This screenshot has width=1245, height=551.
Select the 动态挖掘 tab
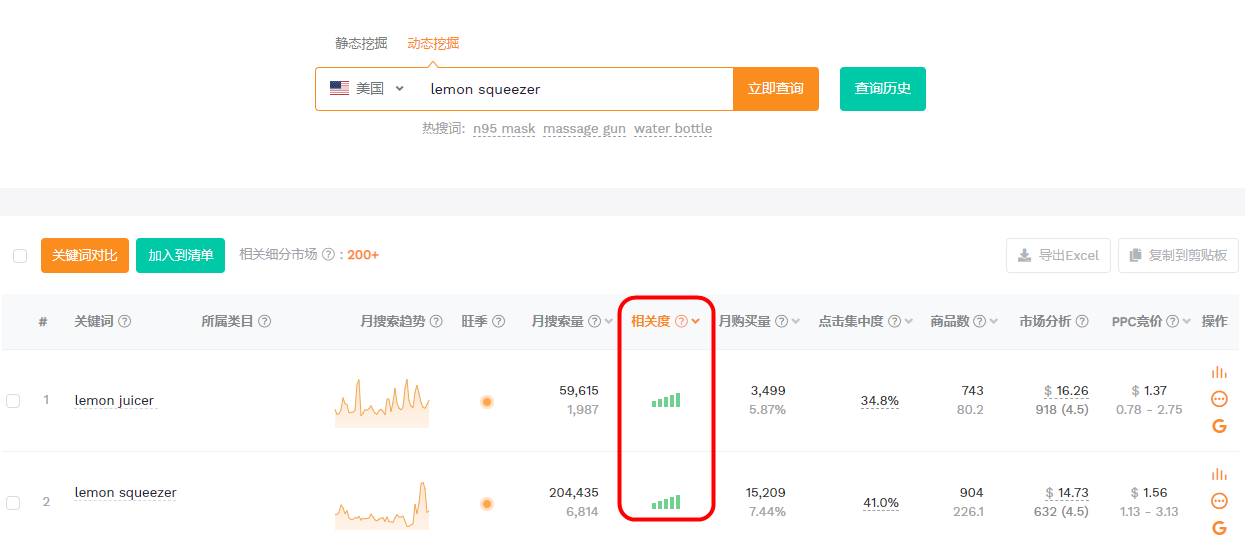433,44
